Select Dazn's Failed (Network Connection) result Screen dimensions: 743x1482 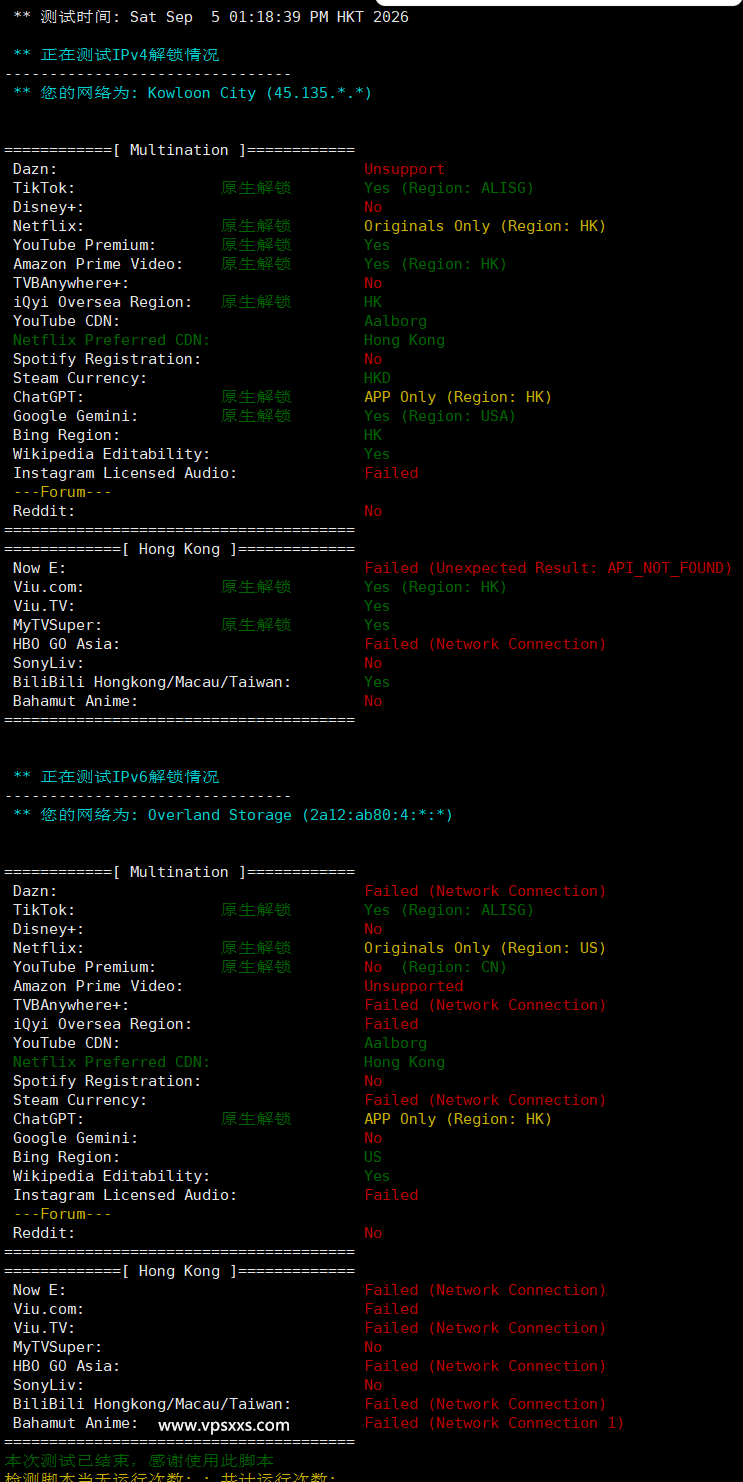(x=485, y=891)
